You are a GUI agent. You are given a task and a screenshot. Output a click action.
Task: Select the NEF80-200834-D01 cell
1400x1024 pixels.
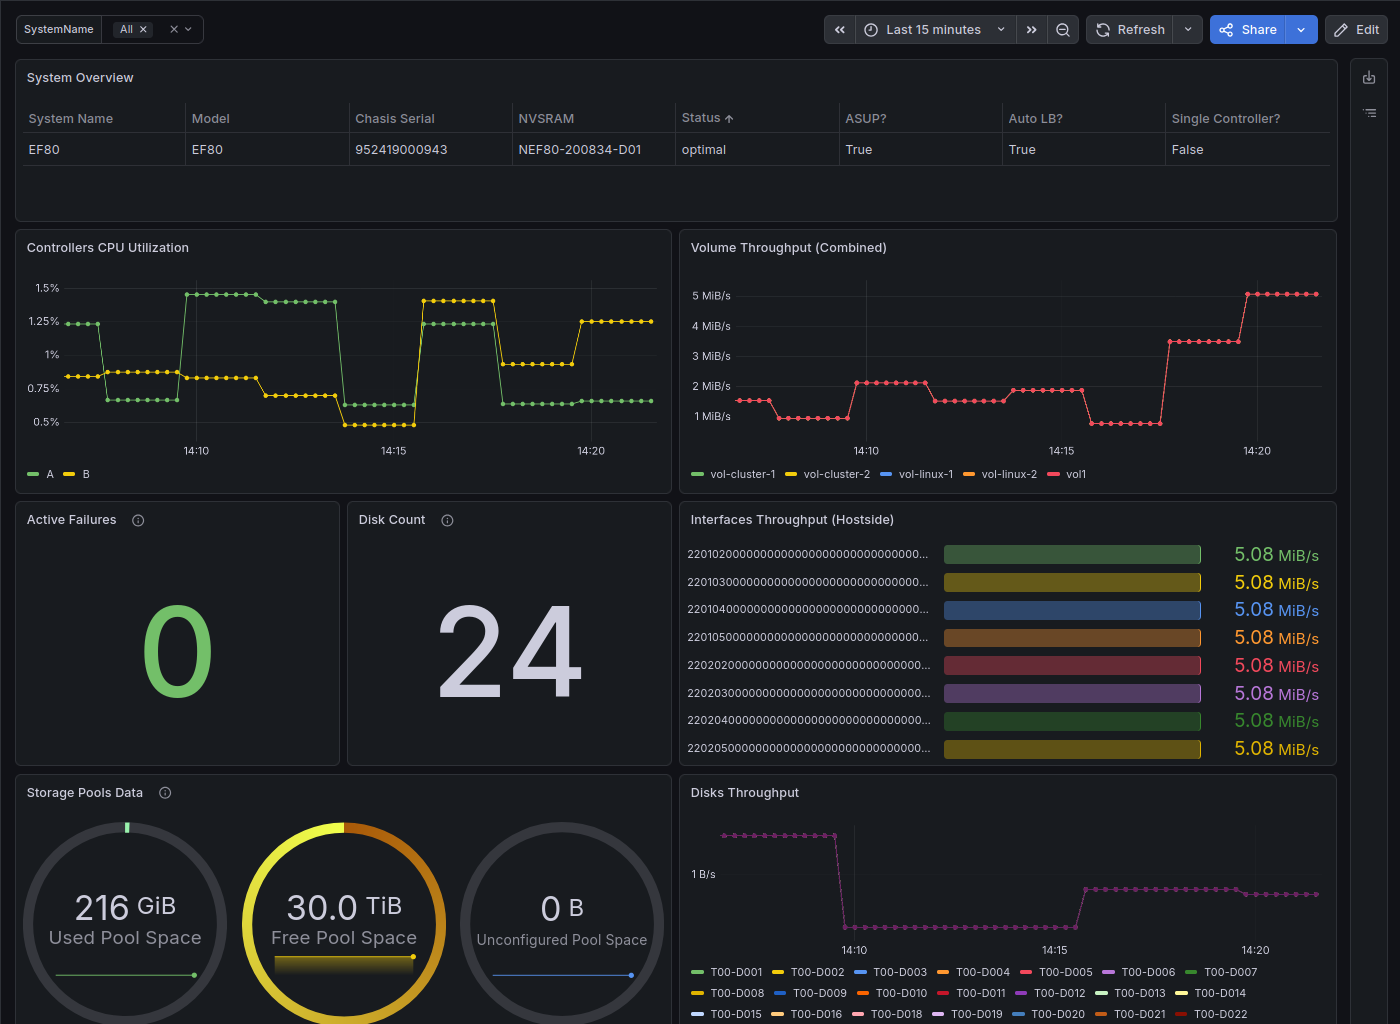[593, 150]
